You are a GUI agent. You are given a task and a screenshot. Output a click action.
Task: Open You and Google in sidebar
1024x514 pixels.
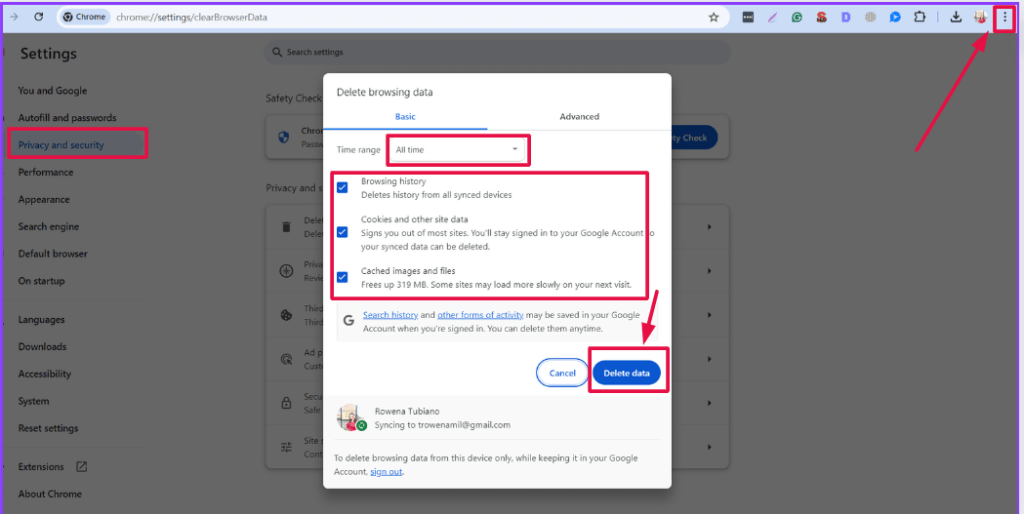pyautogui.click(x=52, y=91)
